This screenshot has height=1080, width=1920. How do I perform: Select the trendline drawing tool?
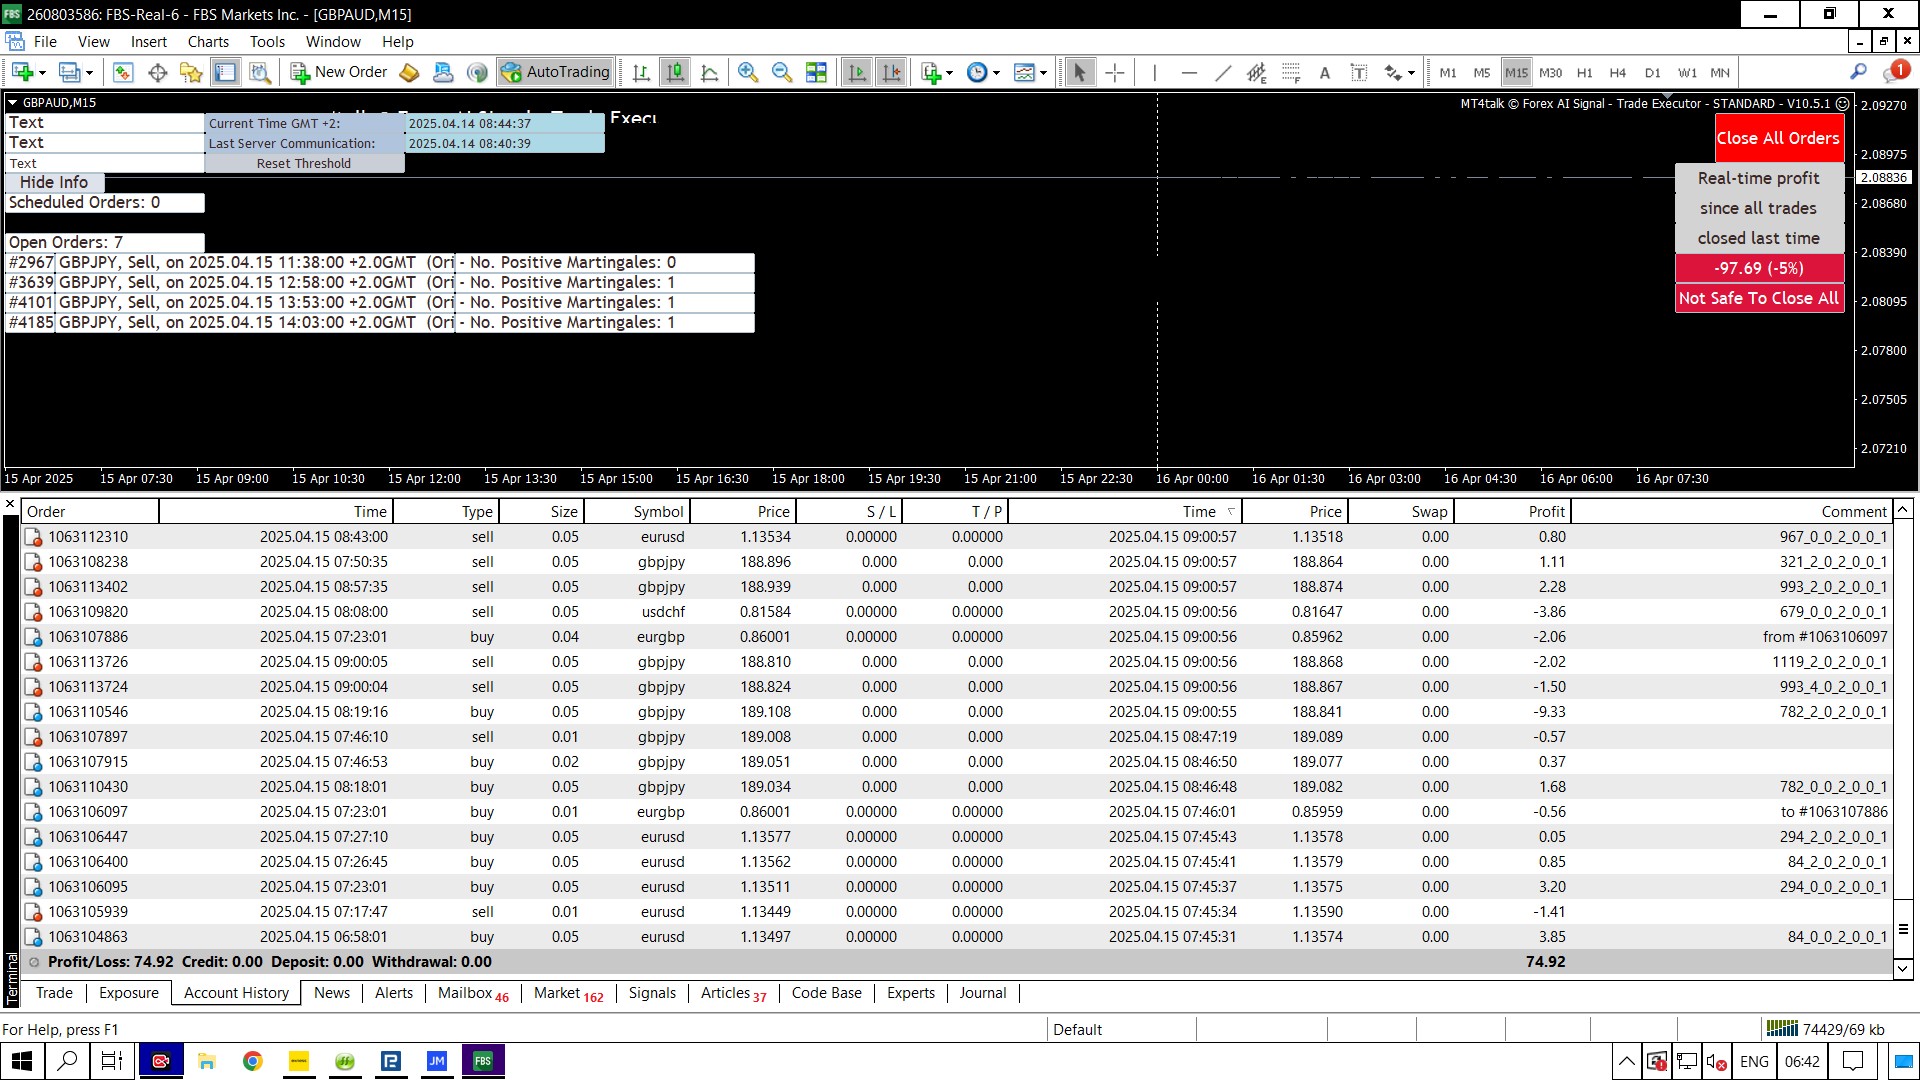[x=1223, y=72]
